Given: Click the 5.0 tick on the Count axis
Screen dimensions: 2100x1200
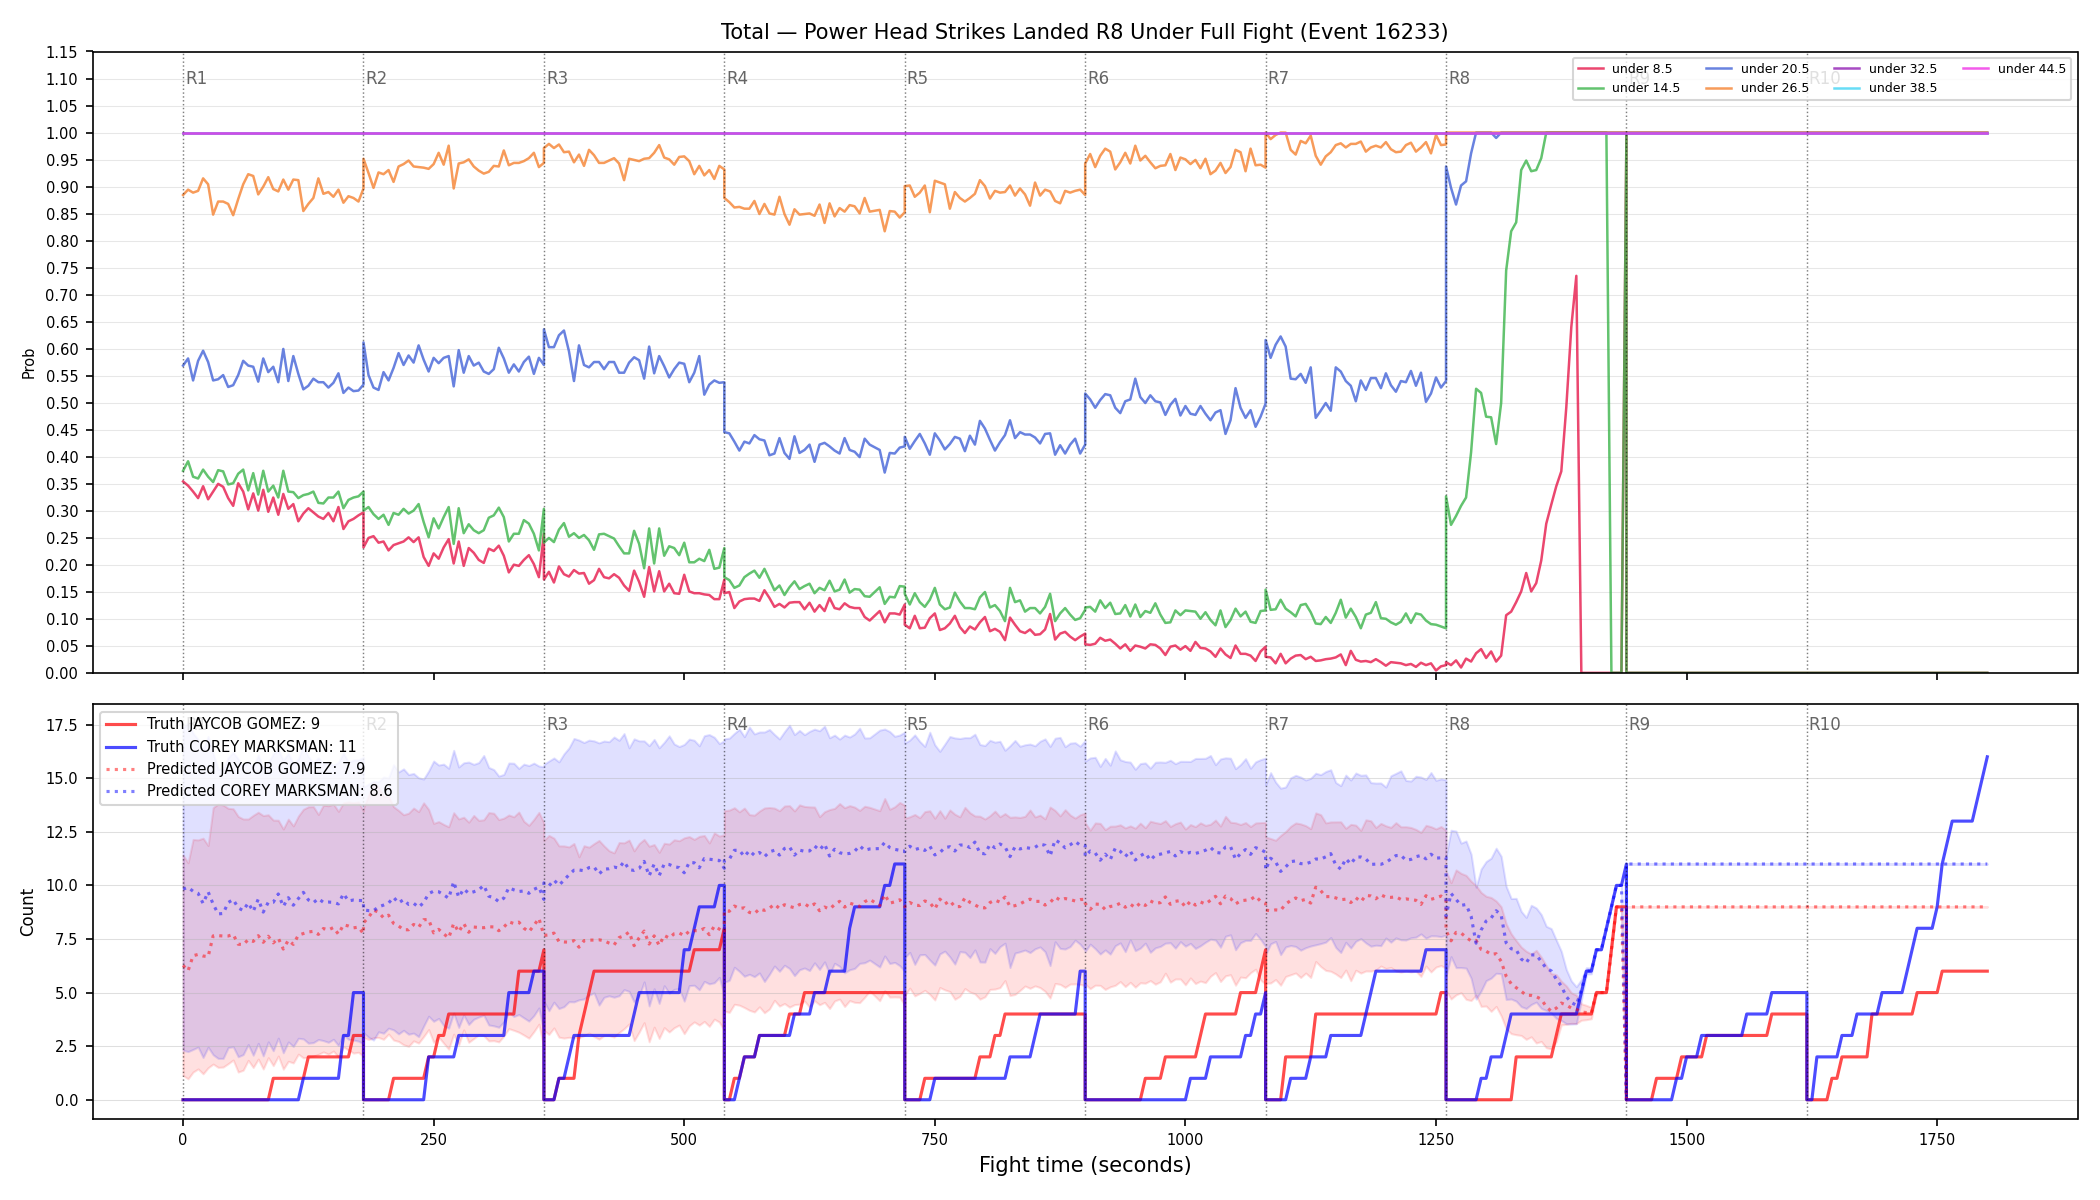Looking at the screenshot, I should tap(66, 993).
